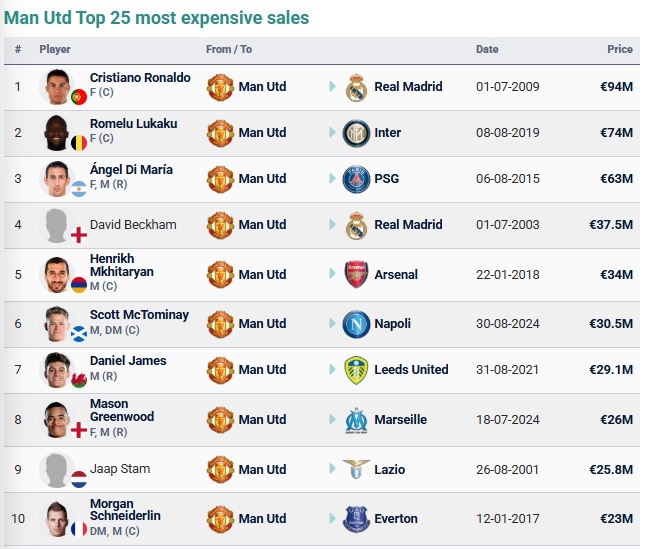Sort table by Date column header
This screenshot has width=650, height=549.
click(487, 49)
